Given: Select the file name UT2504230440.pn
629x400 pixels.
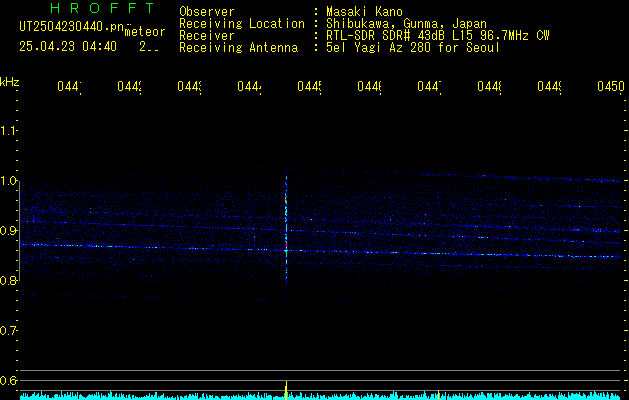Looking at the screenshot, I should tap(72, 27).
